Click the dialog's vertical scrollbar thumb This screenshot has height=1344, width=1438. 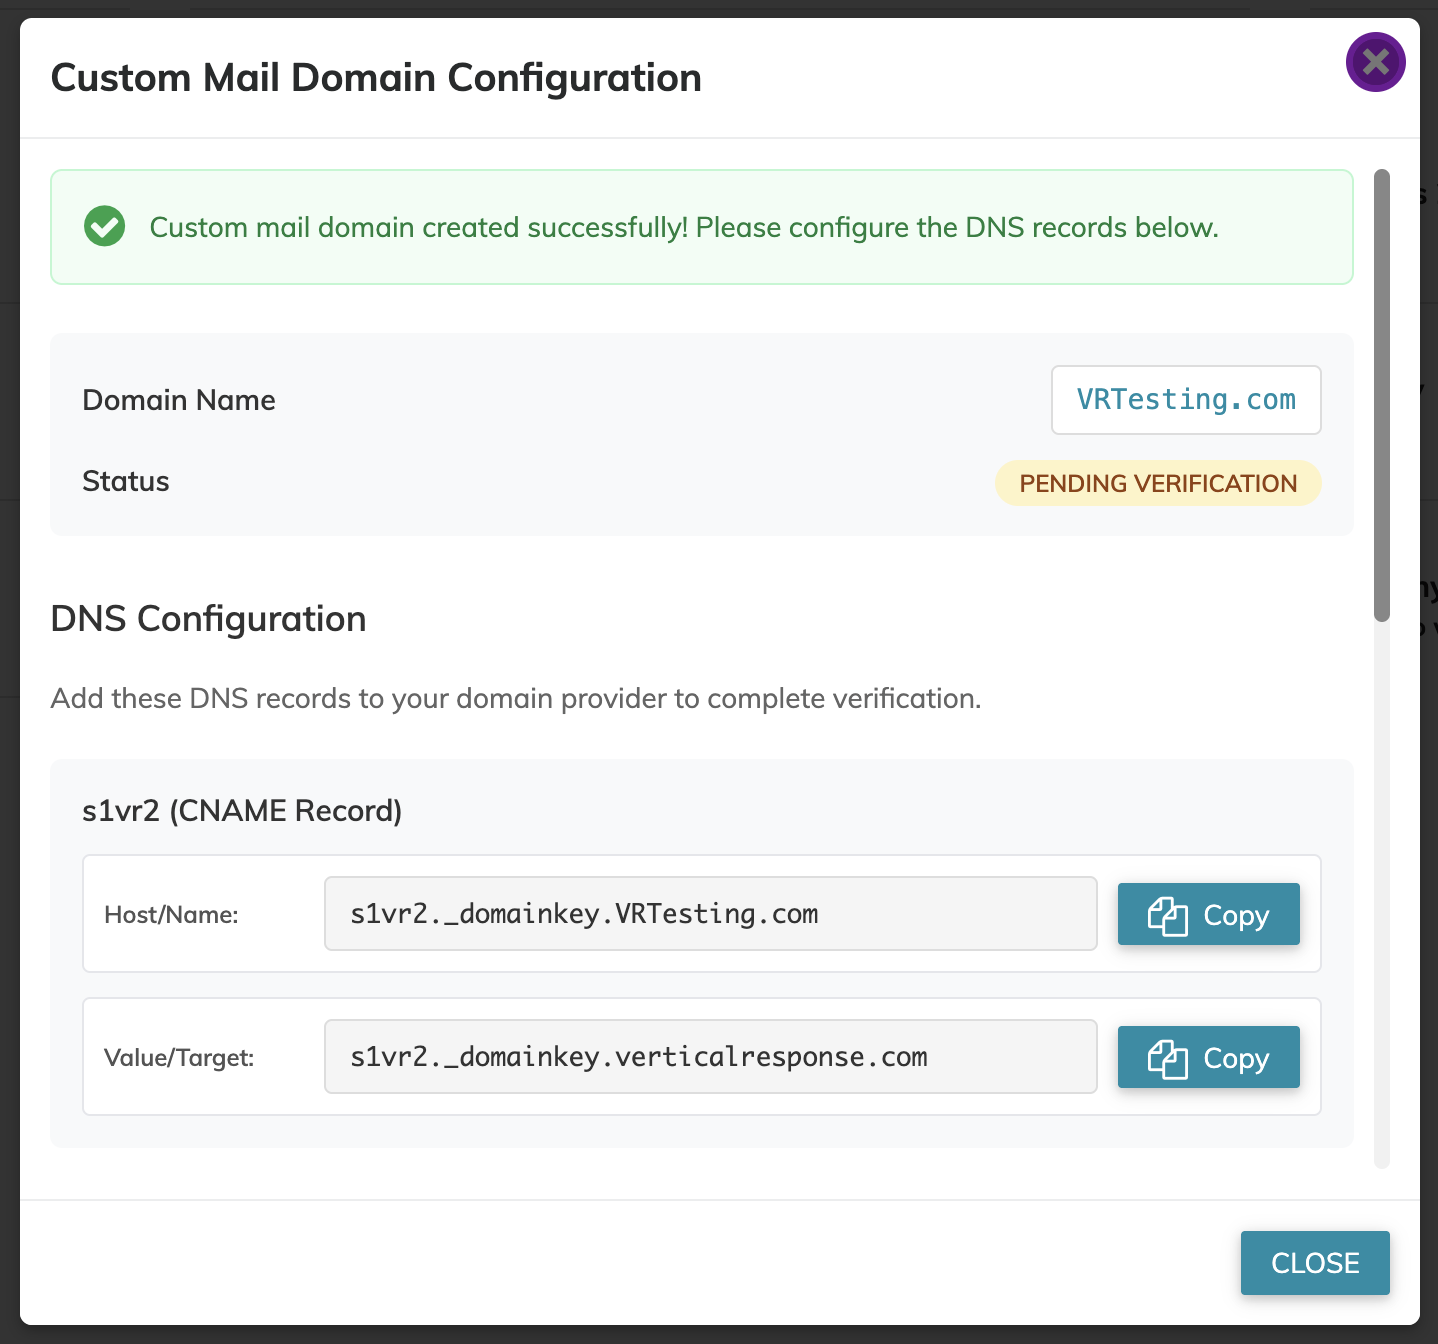point(1382,396)
